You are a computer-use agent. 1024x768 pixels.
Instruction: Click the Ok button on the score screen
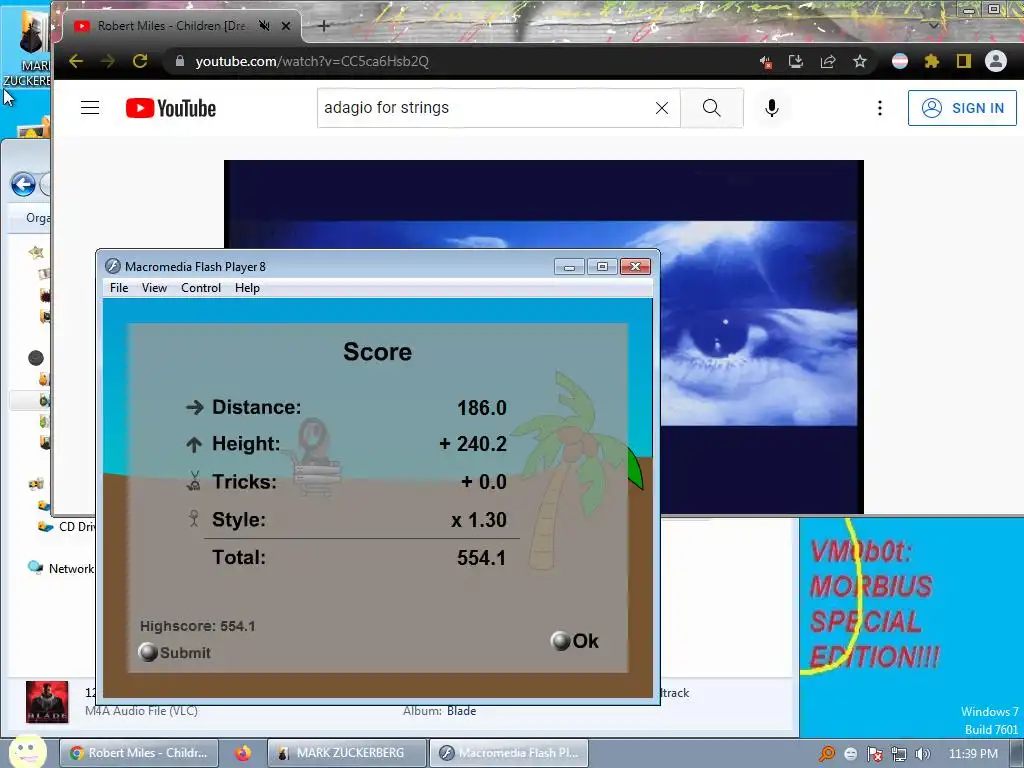tap(575, 641)
